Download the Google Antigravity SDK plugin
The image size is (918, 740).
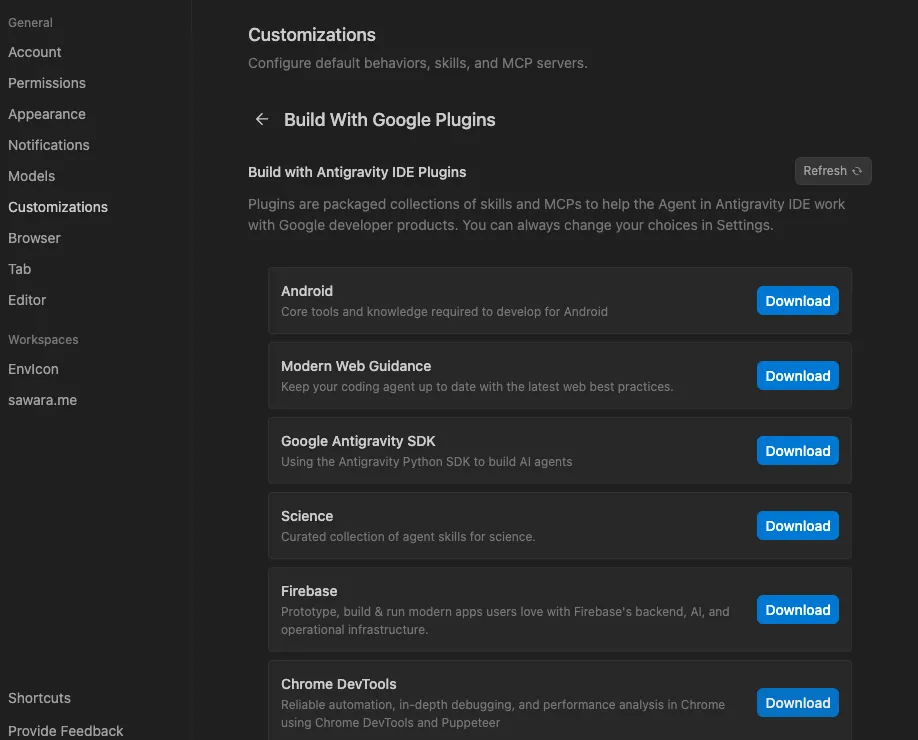(797, 451)
